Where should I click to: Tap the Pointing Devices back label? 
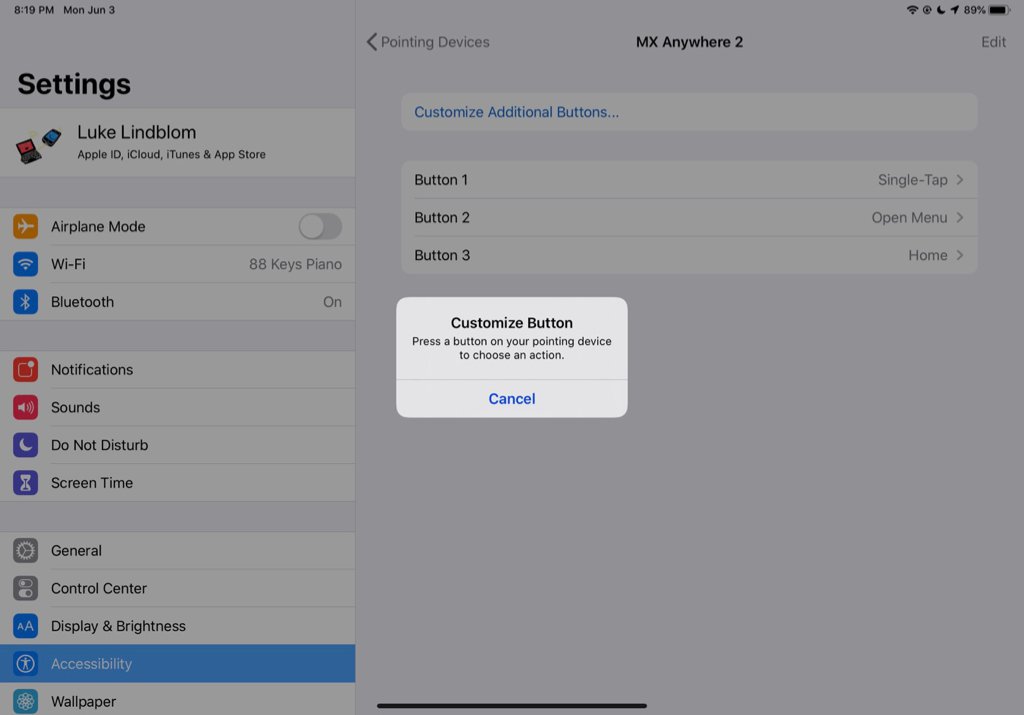click(x=435, y=42)
